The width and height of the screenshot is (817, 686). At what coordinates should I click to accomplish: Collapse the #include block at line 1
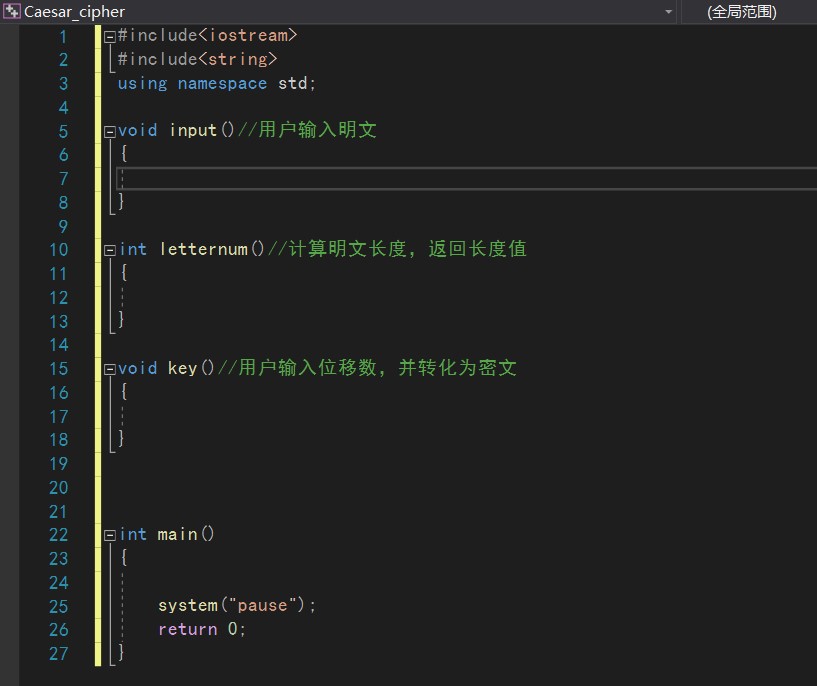tap(110, 36)
